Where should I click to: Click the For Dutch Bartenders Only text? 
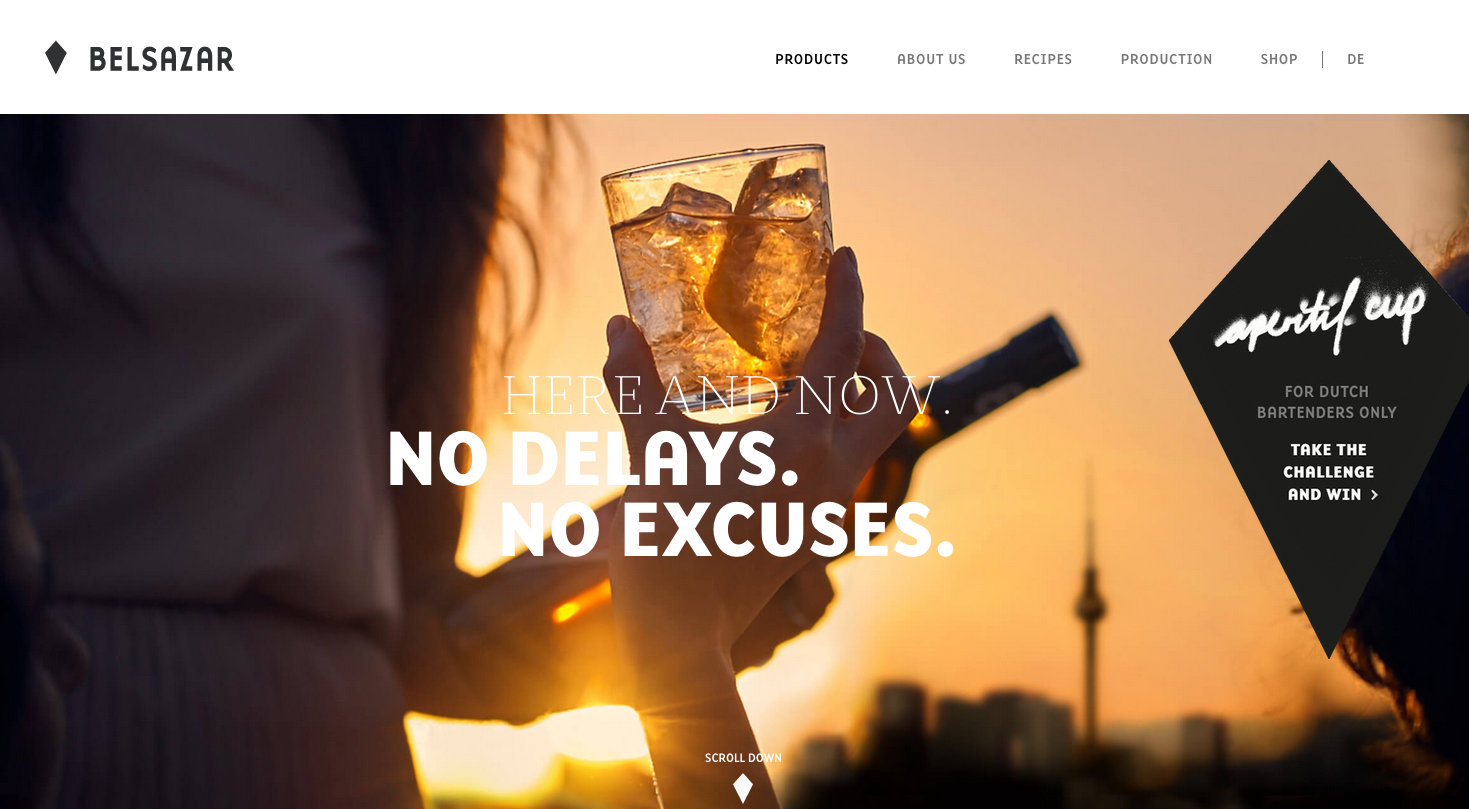[x=1327, y=402]
